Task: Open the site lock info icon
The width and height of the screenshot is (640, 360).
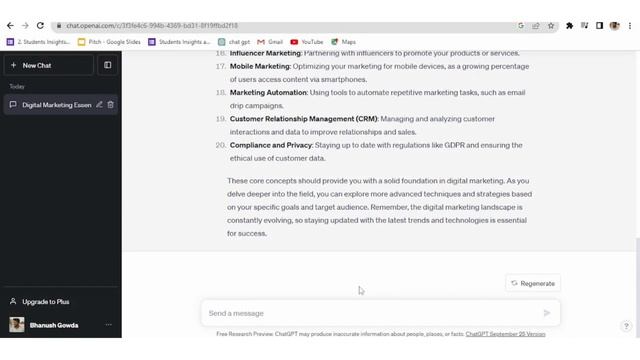Action: pyautogui.click(x=59, y=26)
